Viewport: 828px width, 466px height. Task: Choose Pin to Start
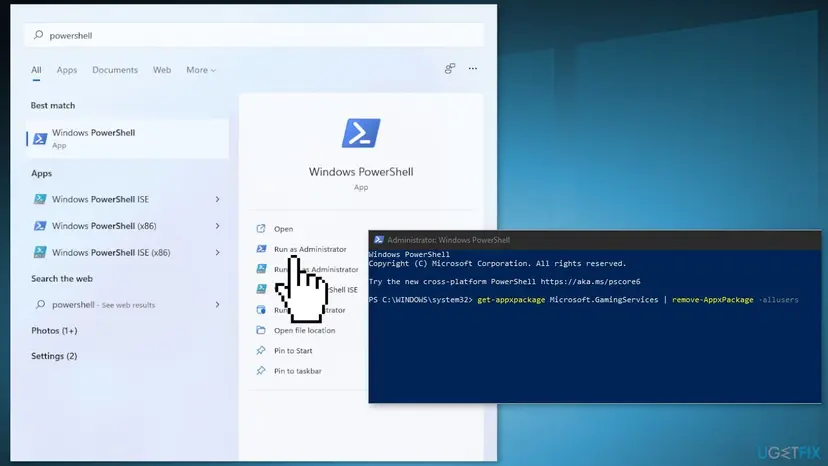point(293,350)
